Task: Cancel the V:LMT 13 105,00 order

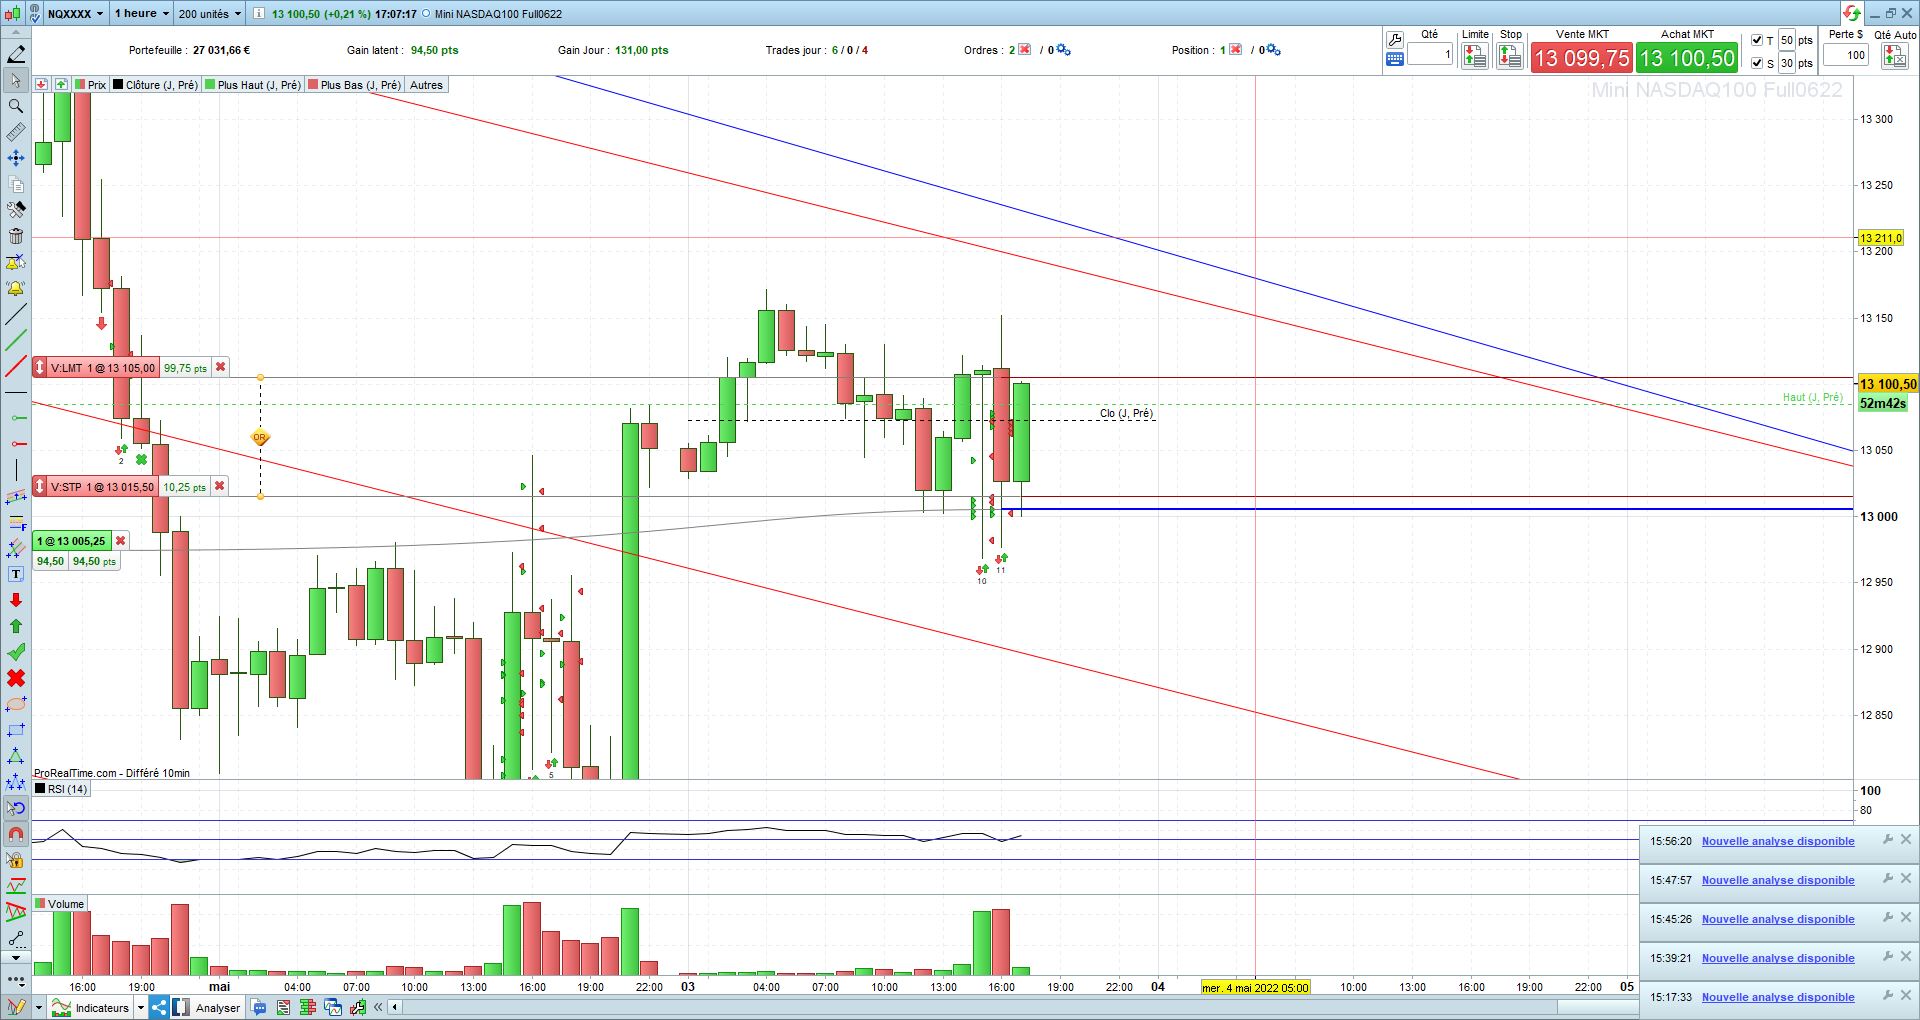Action: (221, 367)
